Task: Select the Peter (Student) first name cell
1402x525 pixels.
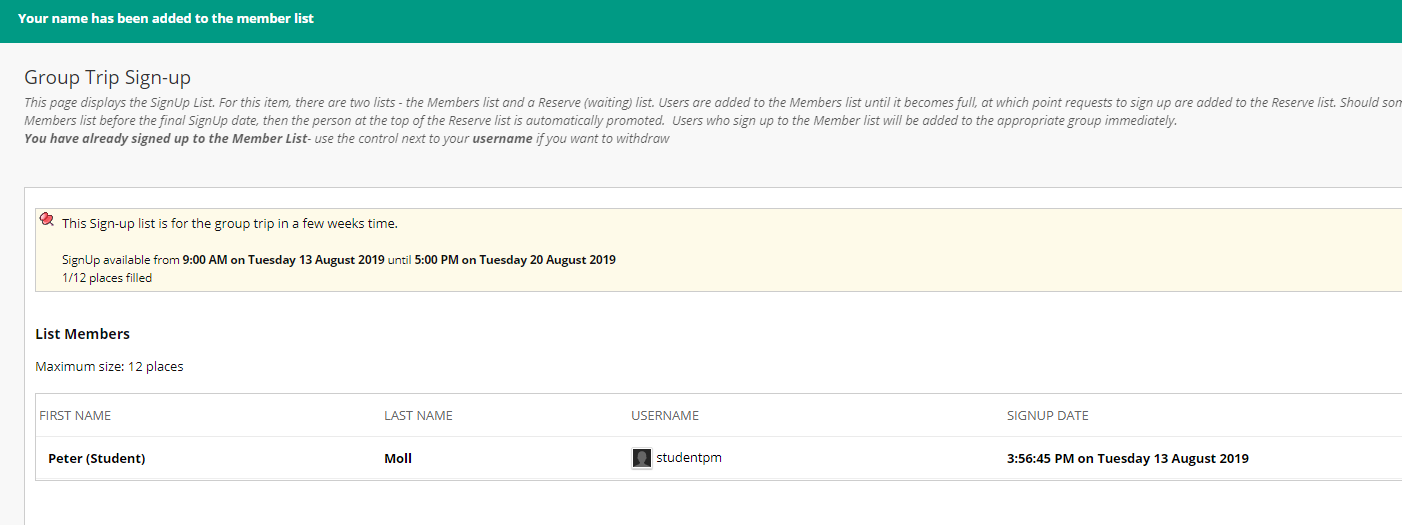Action: pos(97,459)
